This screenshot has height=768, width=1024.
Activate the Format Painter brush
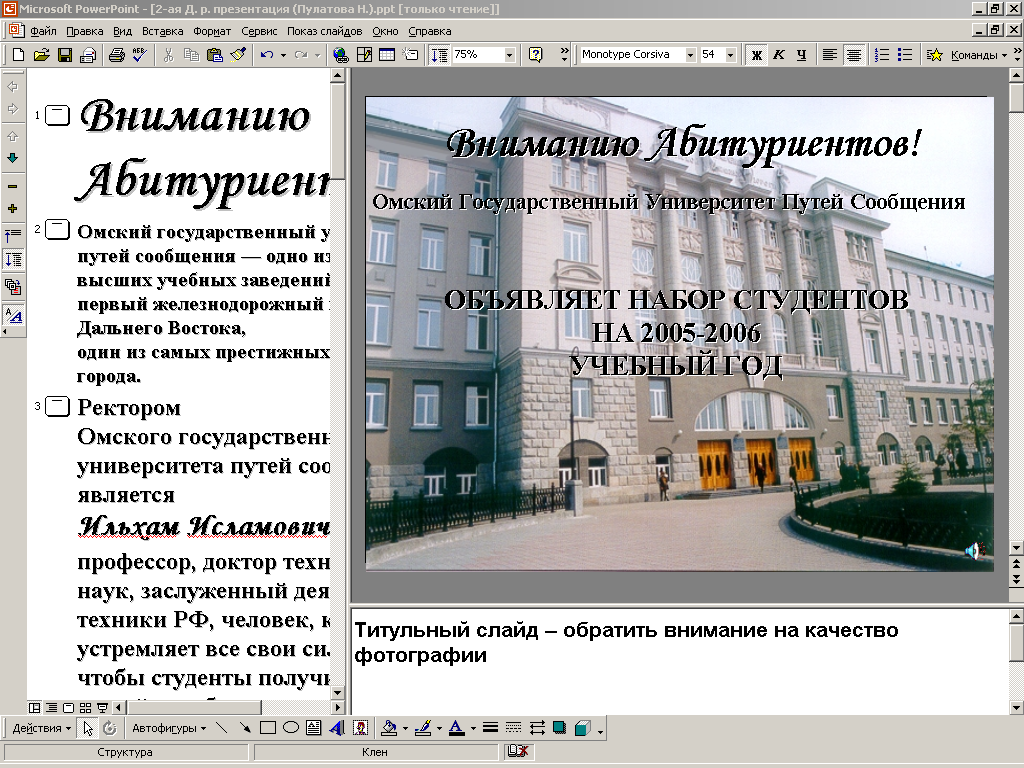[238, 55]
